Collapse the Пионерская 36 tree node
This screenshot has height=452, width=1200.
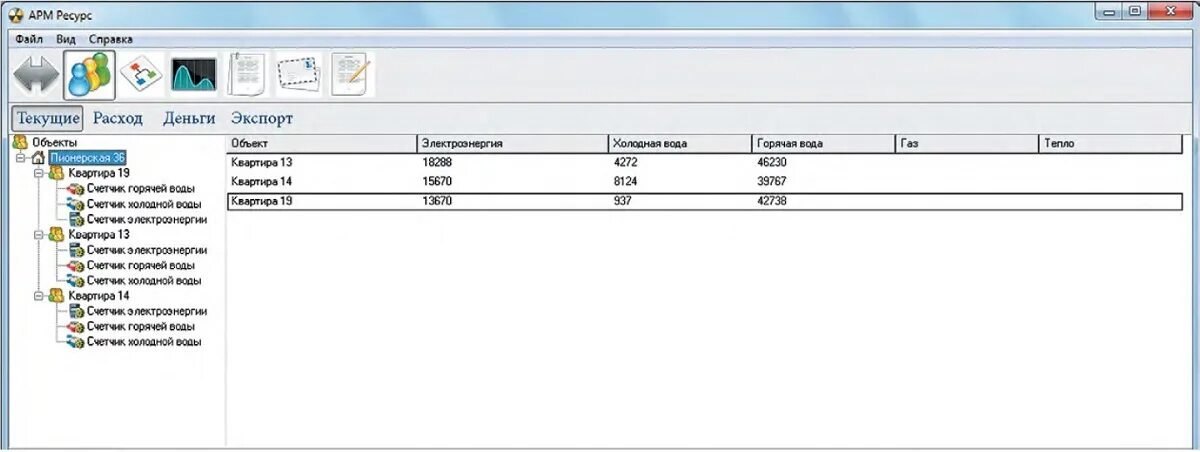point(20,158)
